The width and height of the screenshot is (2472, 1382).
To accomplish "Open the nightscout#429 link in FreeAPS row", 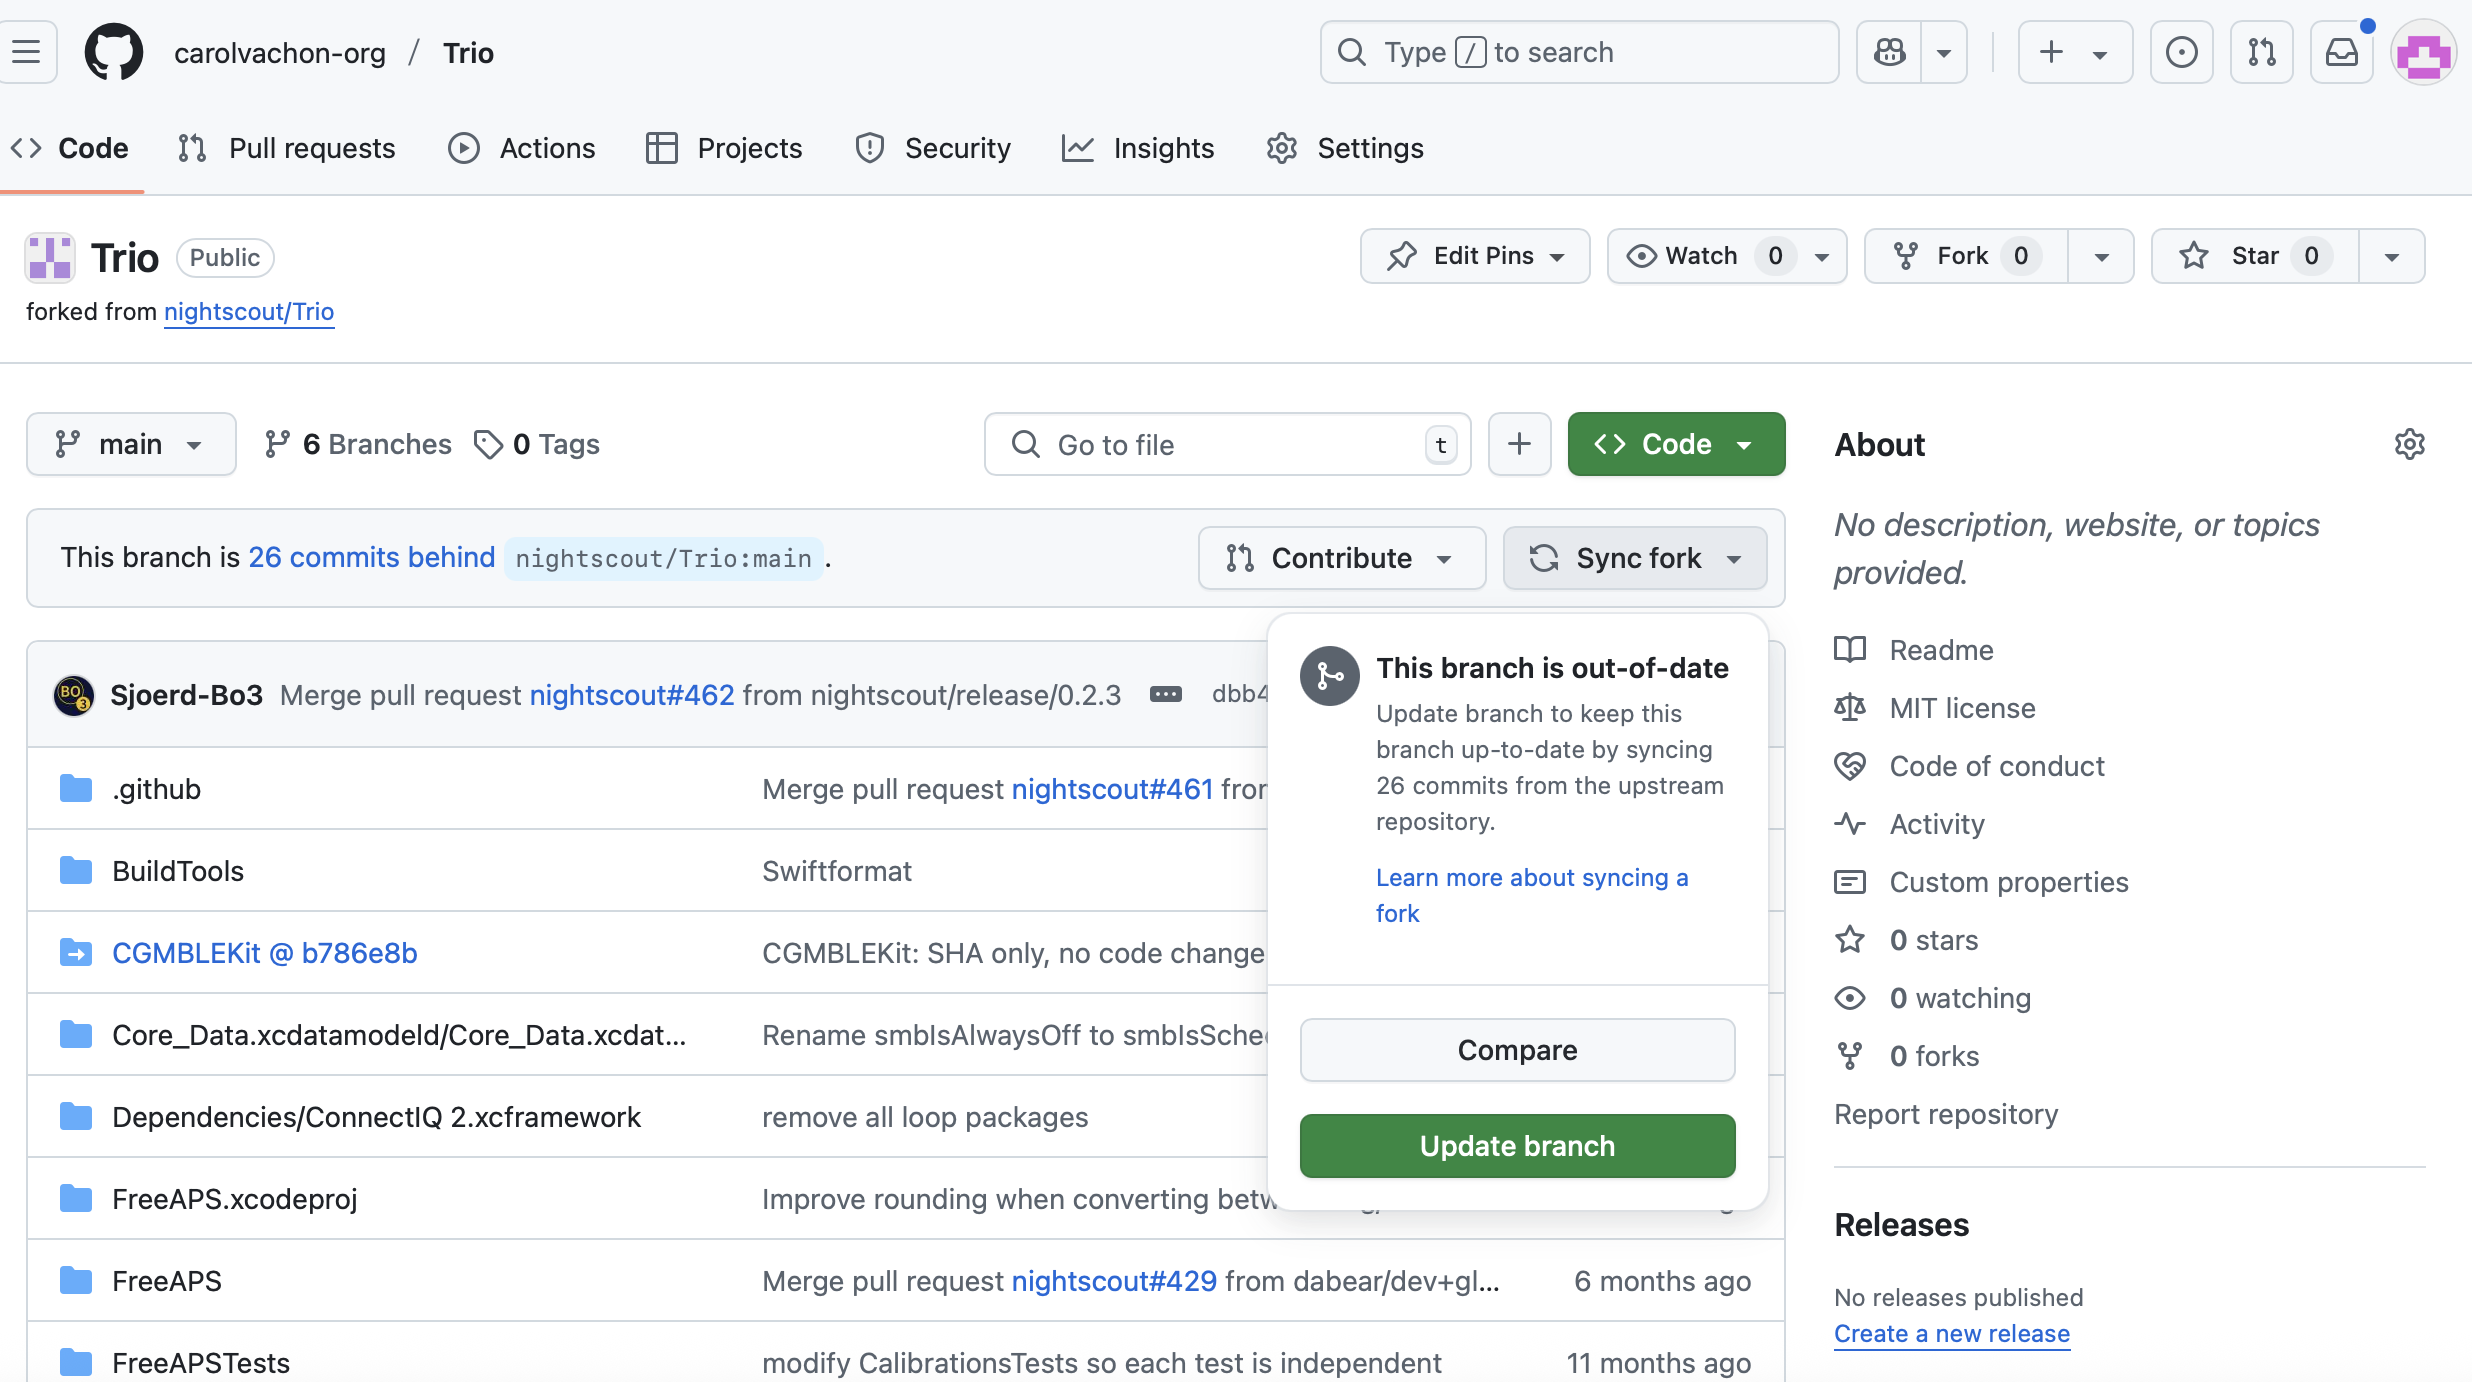I will click(1115, 1281).
